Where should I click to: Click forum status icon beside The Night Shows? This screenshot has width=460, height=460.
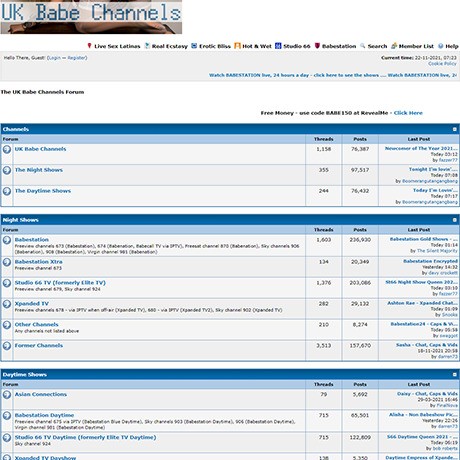7,170
